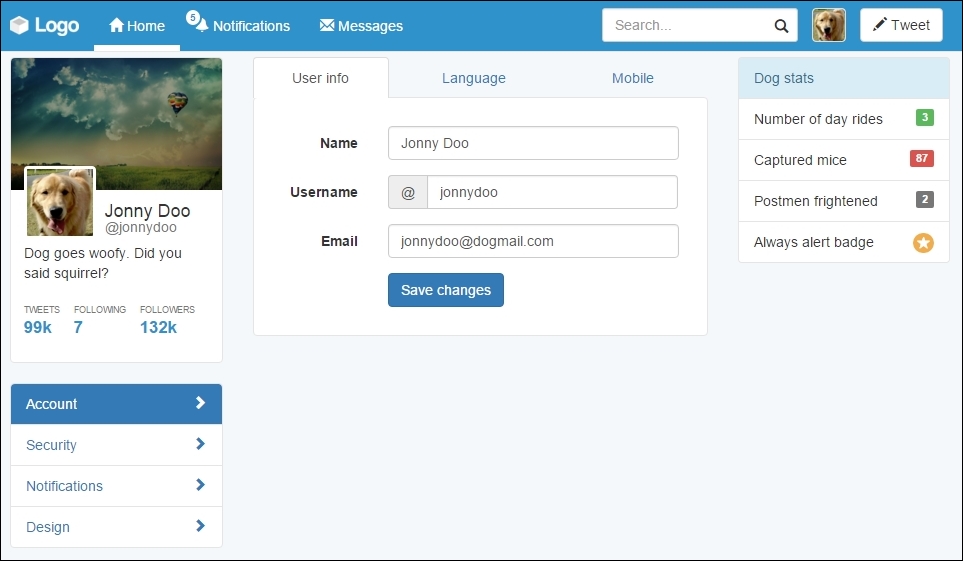Click the Number of day rides row
Viewport: 963px width, 561px height.
click(x=844, y=119)
